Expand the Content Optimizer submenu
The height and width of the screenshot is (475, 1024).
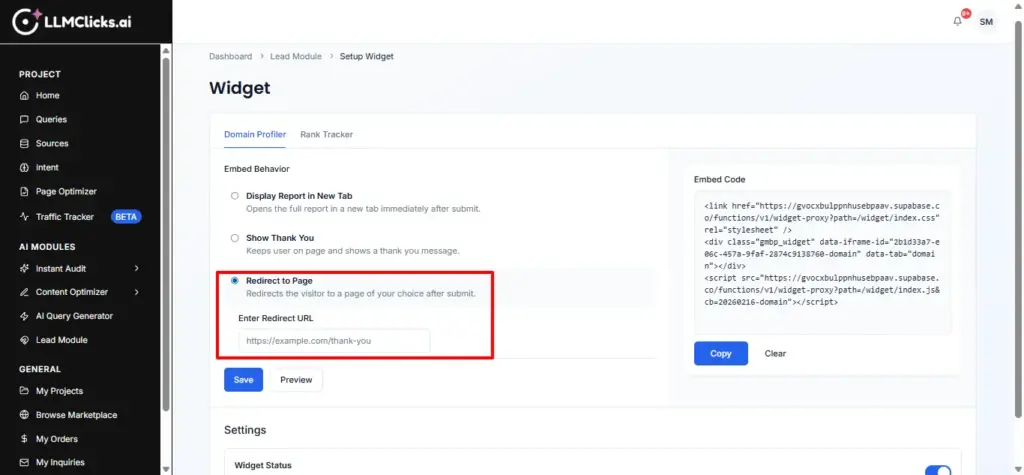[136, 292]
